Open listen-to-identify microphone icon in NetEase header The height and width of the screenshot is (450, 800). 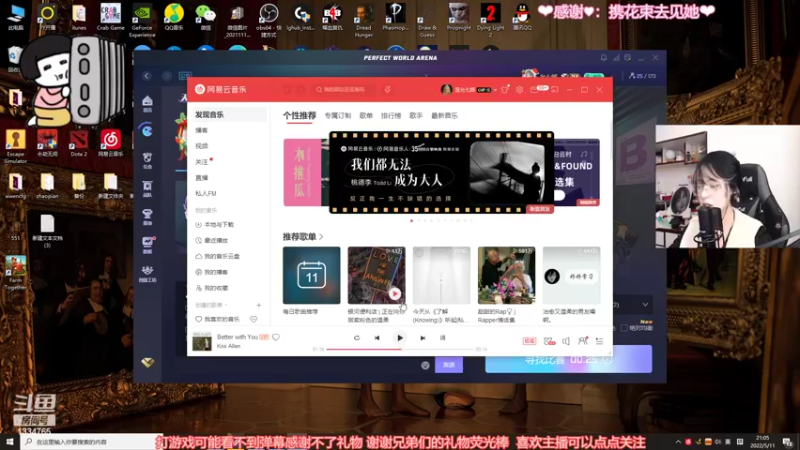point(388,89)
